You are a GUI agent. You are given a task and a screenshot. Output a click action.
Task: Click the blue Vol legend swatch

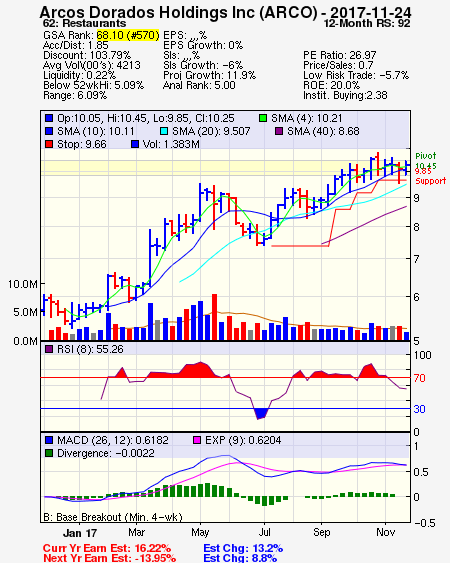tap(135, 144)
